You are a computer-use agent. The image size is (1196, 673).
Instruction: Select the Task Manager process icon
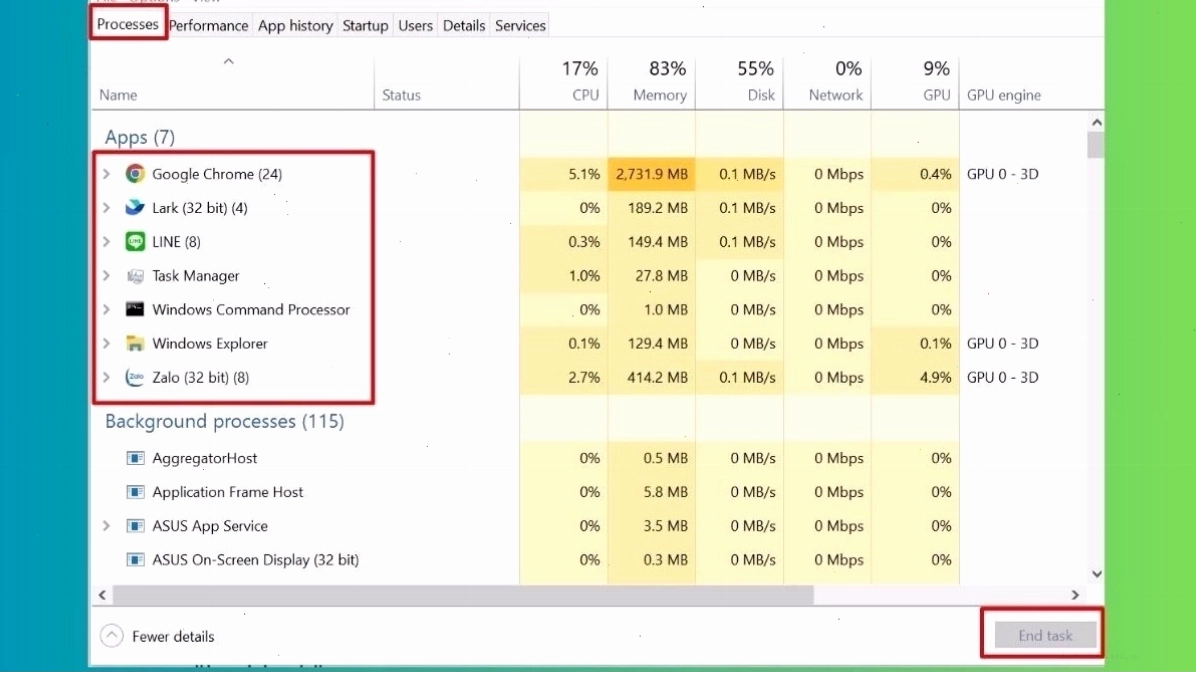coord(135,275)
